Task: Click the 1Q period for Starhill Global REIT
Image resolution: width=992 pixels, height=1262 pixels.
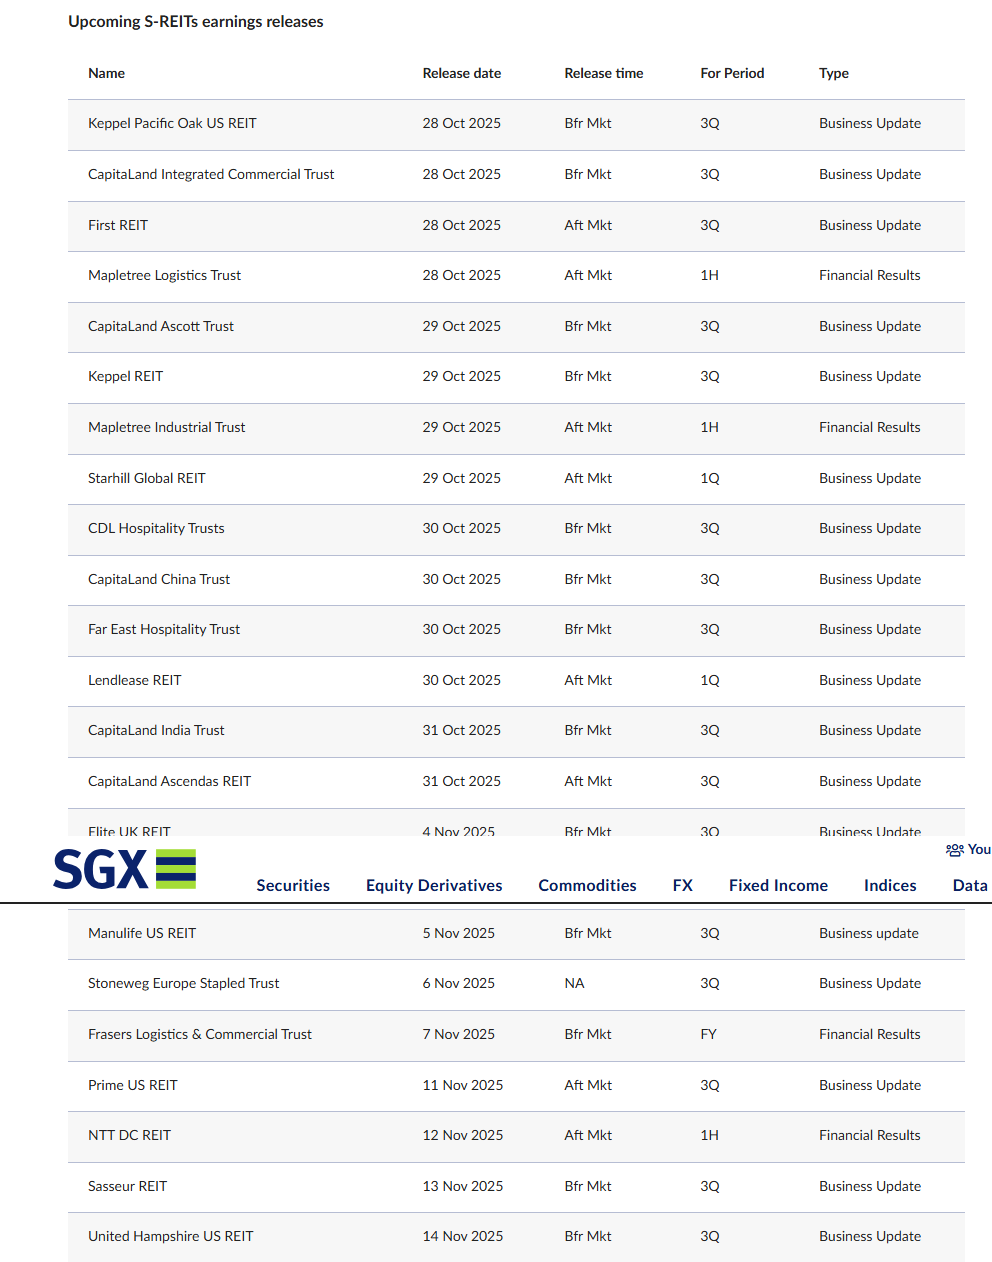Action: (710, 478)
